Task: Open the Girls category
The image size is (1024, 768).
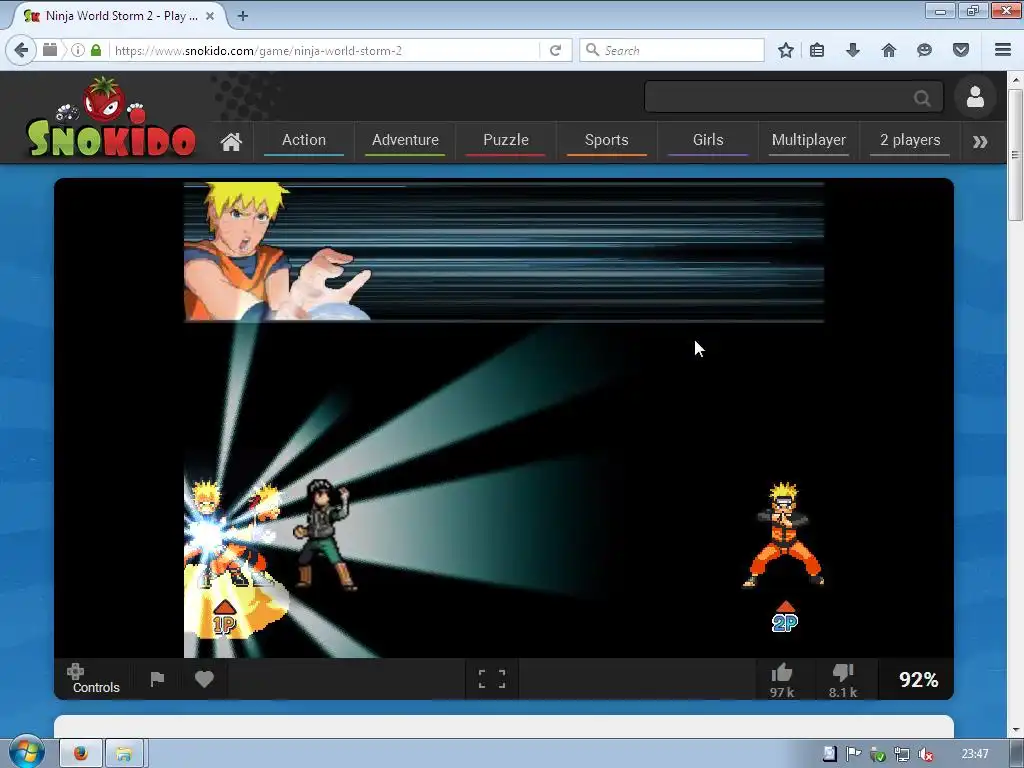Action: (x=708, y=140)
